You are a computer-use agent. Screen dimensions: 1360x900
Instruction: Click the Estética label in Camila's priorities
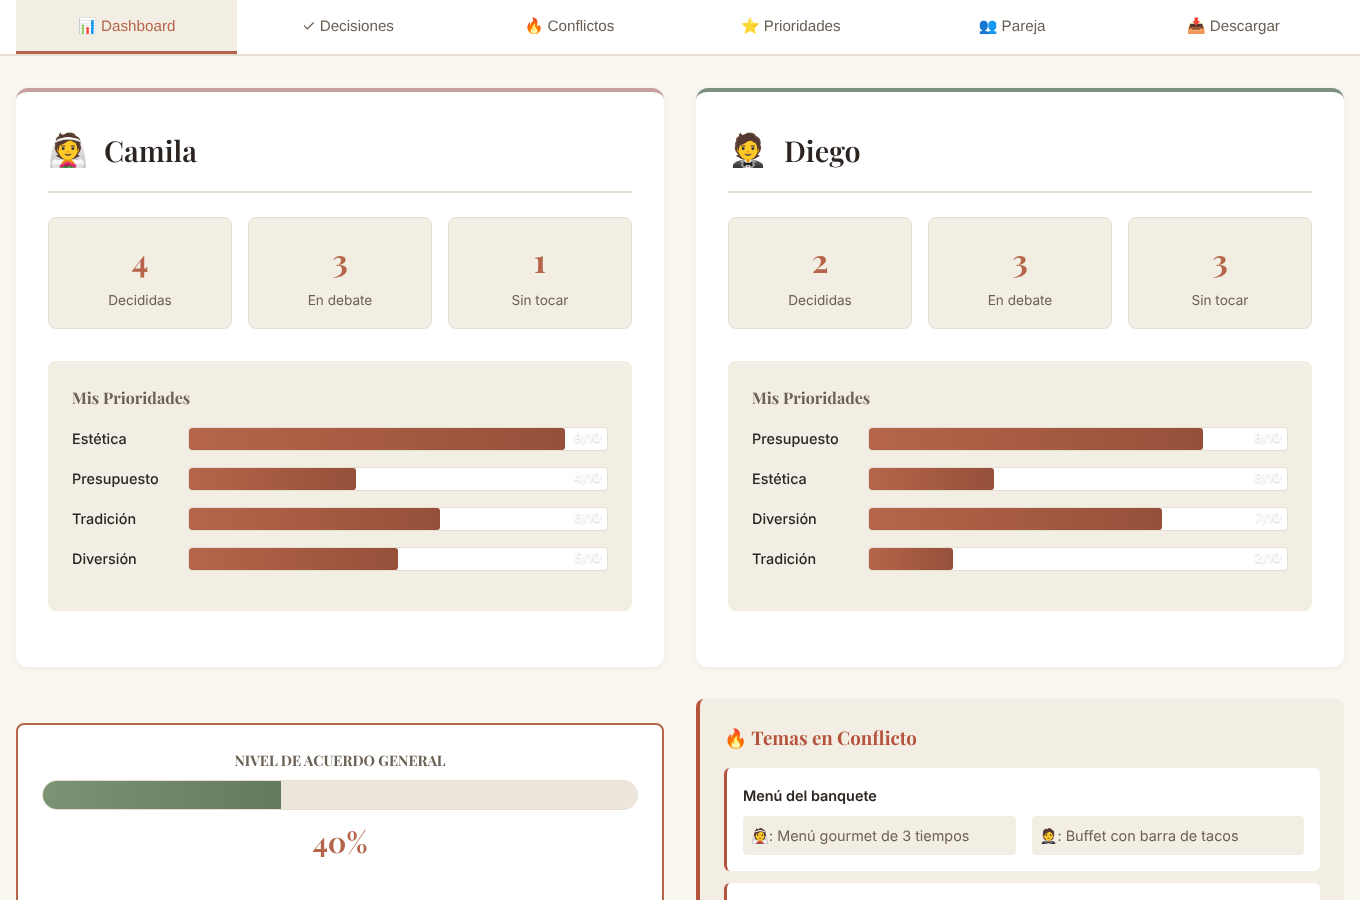(99, 439)
